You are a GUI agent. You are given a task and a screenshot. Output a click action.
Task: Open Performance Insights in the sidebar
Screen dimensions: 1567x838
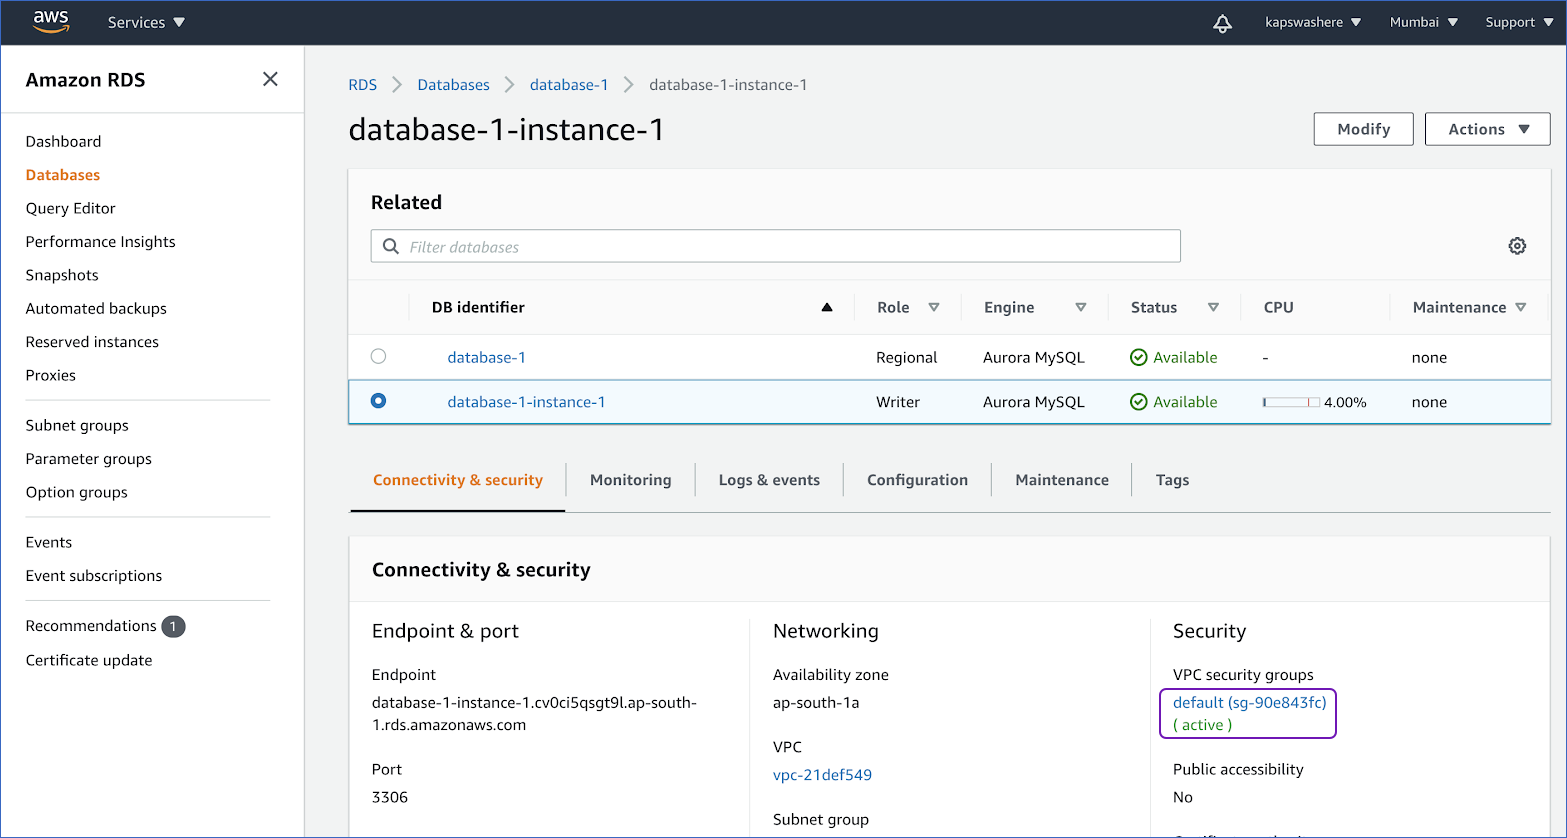pos(100,242)
